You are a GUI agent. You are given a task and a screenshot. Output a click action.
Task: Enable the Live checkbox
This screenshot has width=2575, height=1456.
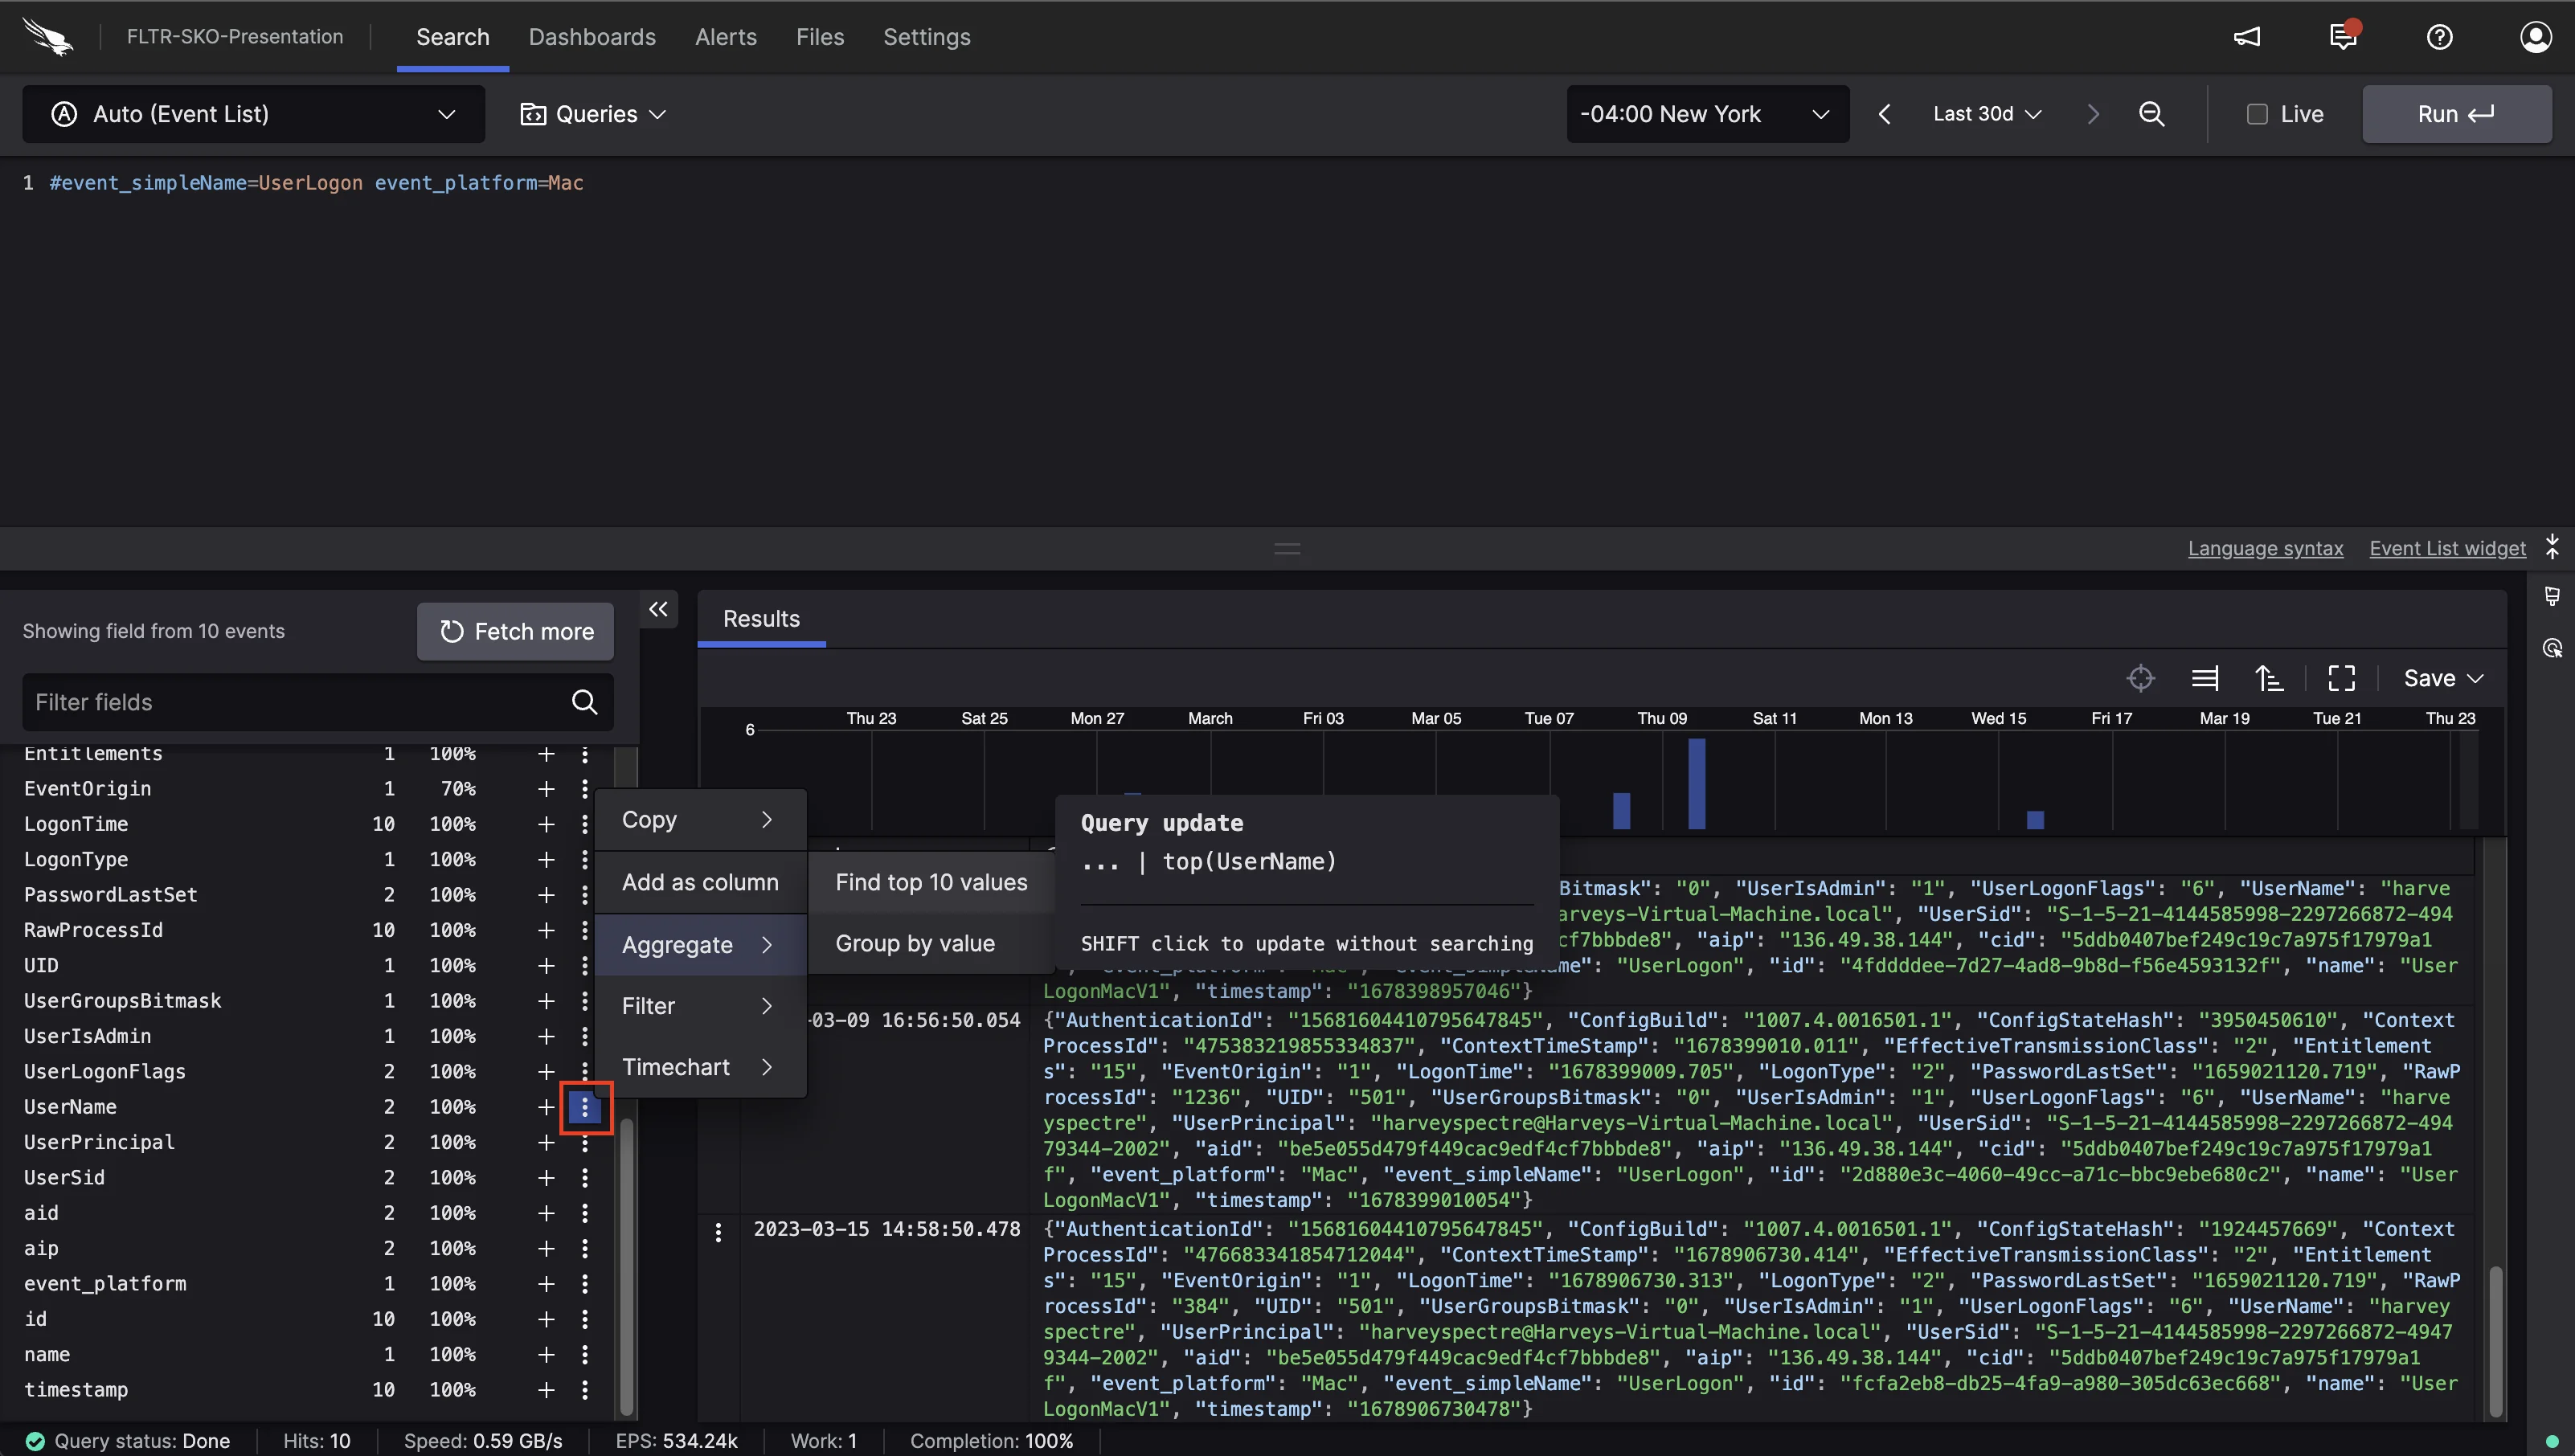tap(2257, 114)
